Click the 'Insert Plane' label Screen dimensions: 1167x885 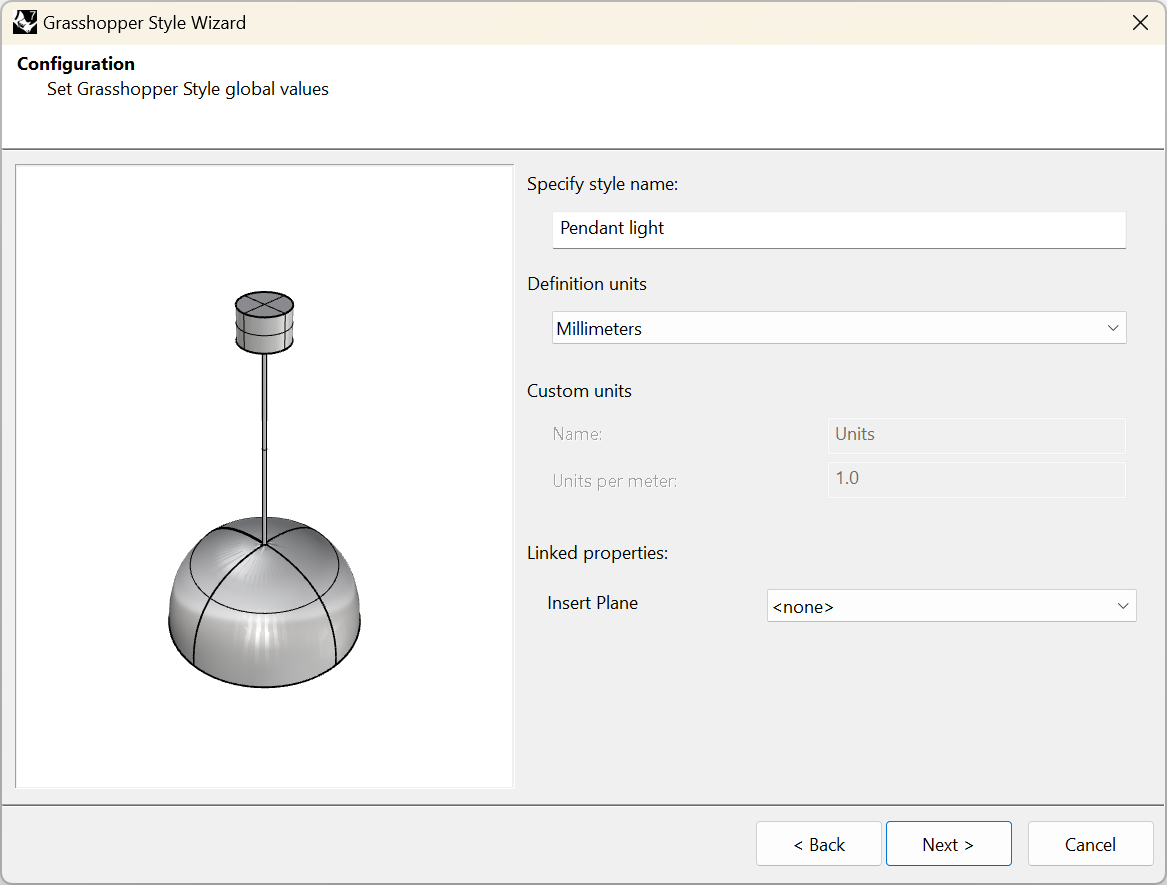pyautogui.click(x=592, y=603)
